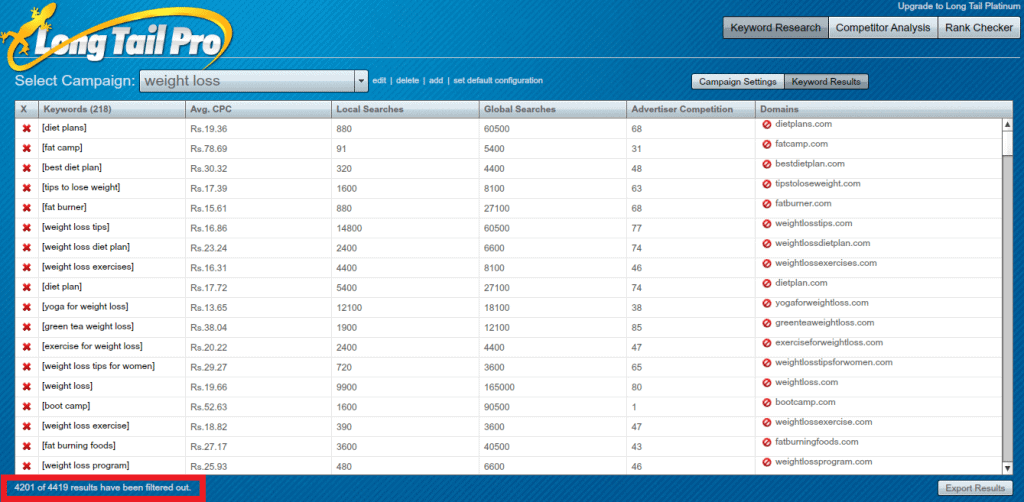Click the delete campaign link
This screenshot has height=502, width=1024.
408,81
